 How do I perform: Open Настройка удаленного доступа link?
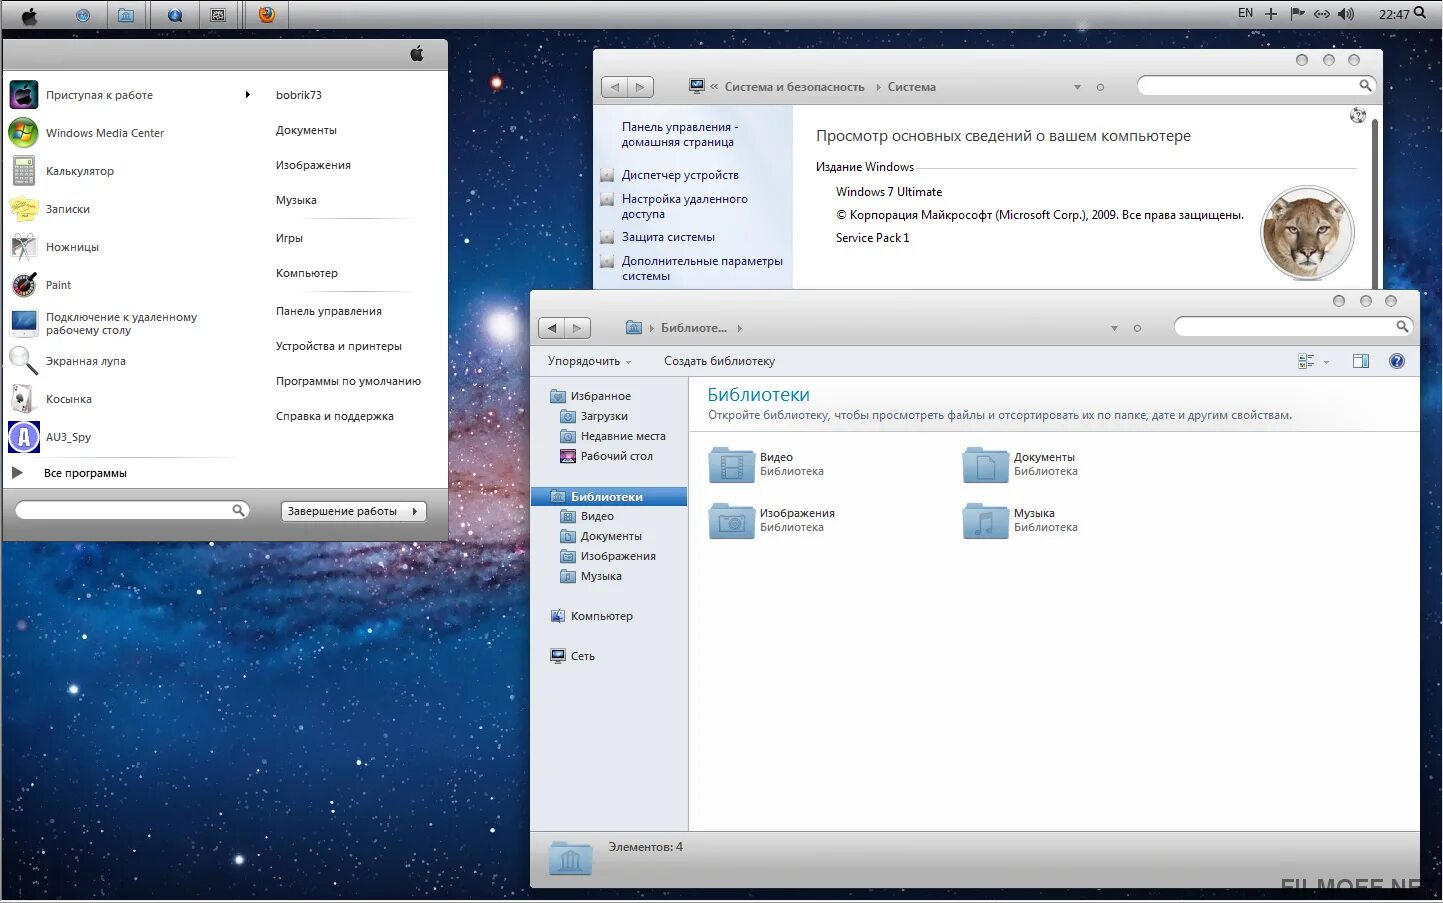pyautogui.click(x=684, y=206)
